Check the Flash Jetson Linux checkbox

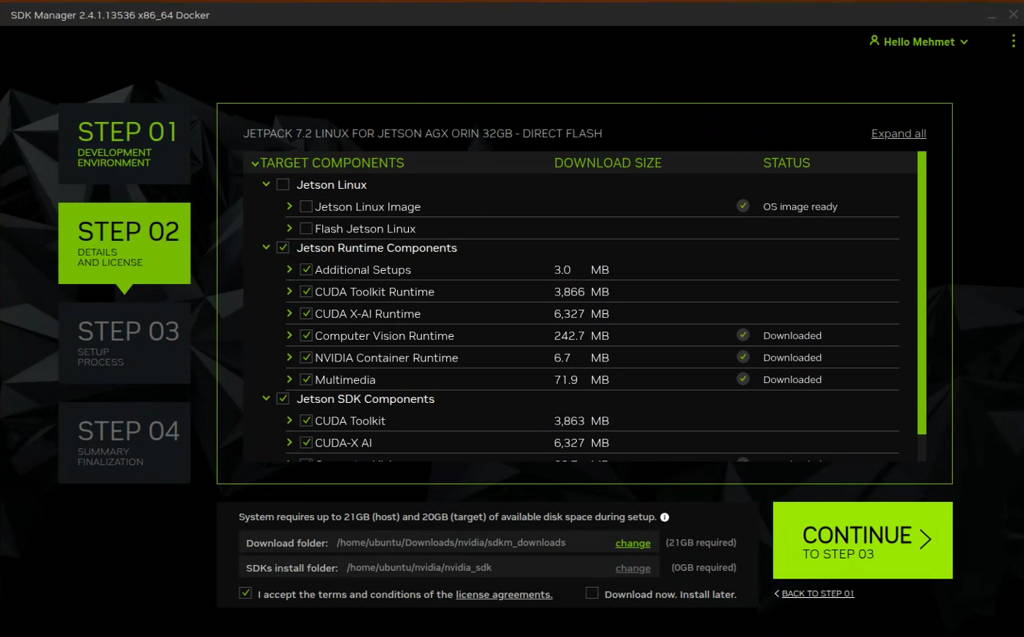[x=306, y=229]
